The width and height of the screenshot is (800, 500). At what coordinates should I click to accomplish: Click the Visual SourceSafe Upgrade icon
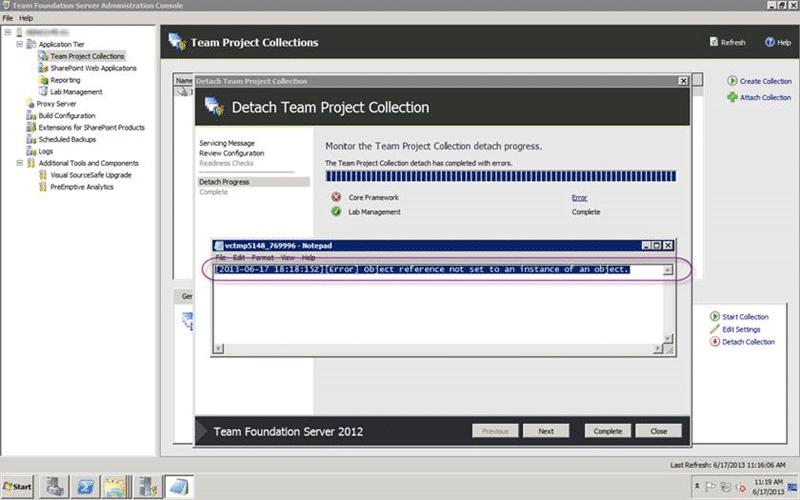43,175
